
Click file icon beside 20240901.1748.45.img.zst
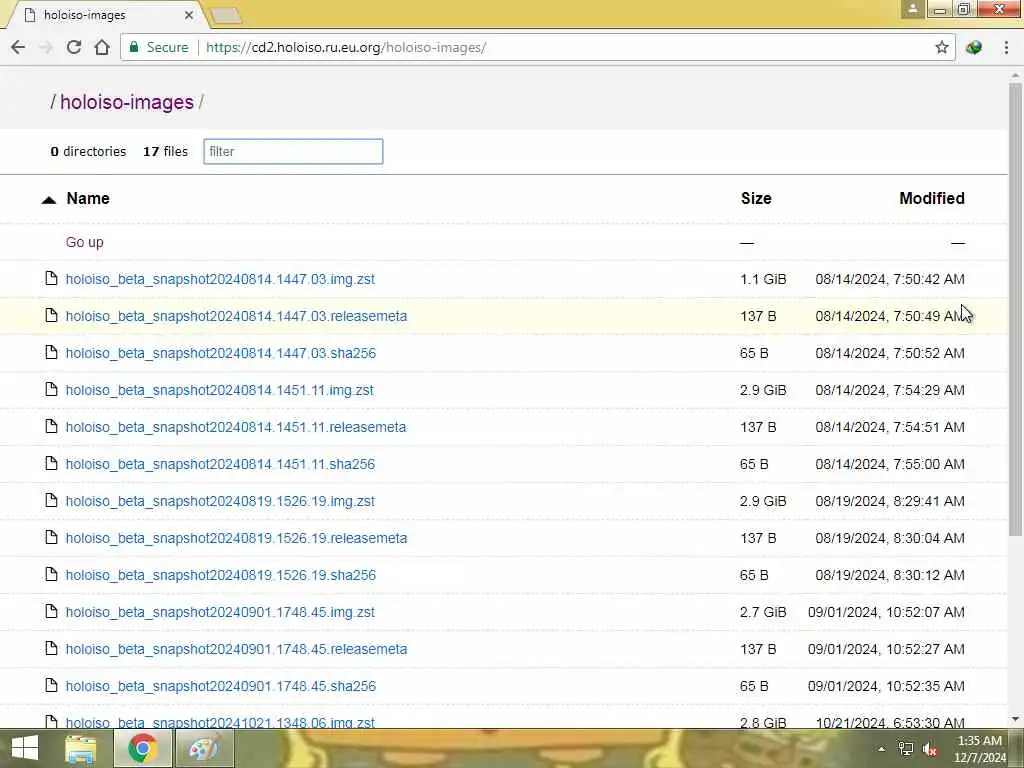point(51,611)
